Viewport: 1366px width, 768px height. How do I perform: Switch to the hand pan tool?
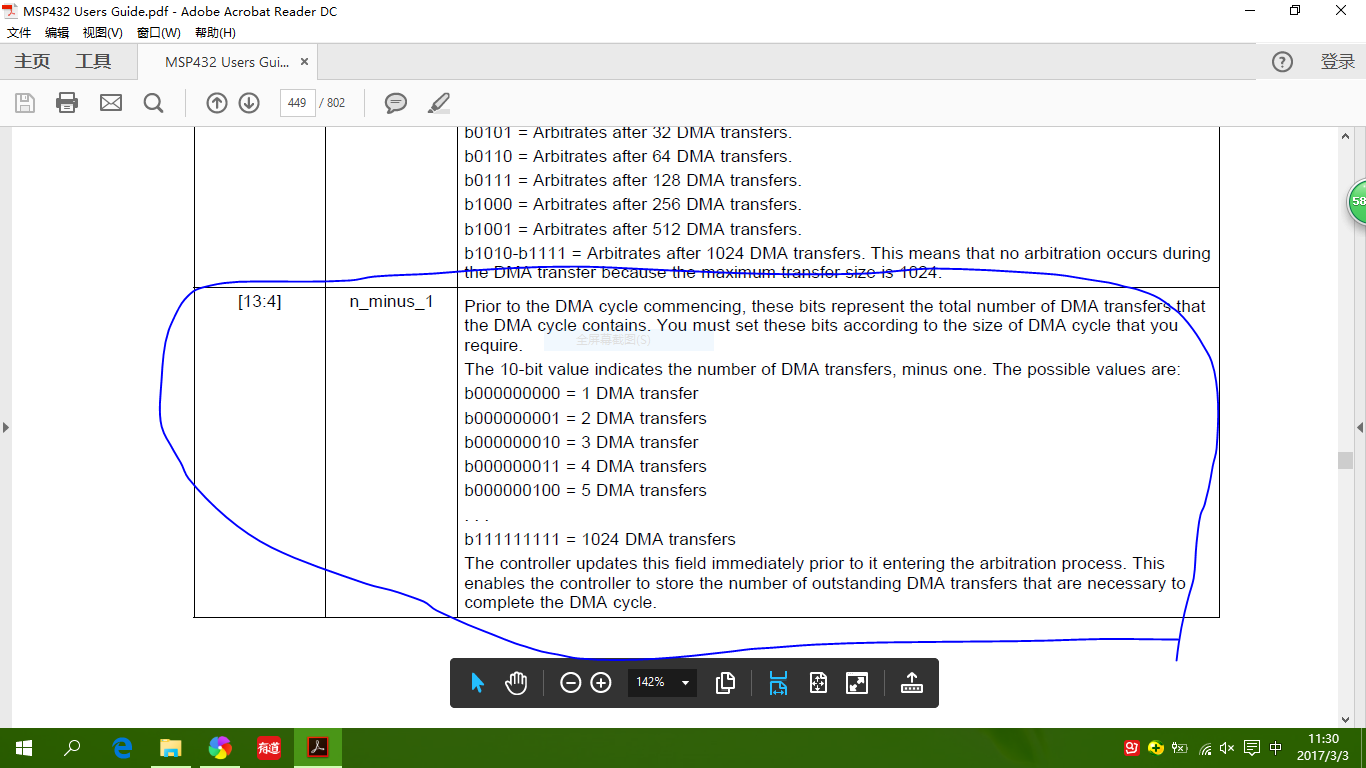point(516,682)
